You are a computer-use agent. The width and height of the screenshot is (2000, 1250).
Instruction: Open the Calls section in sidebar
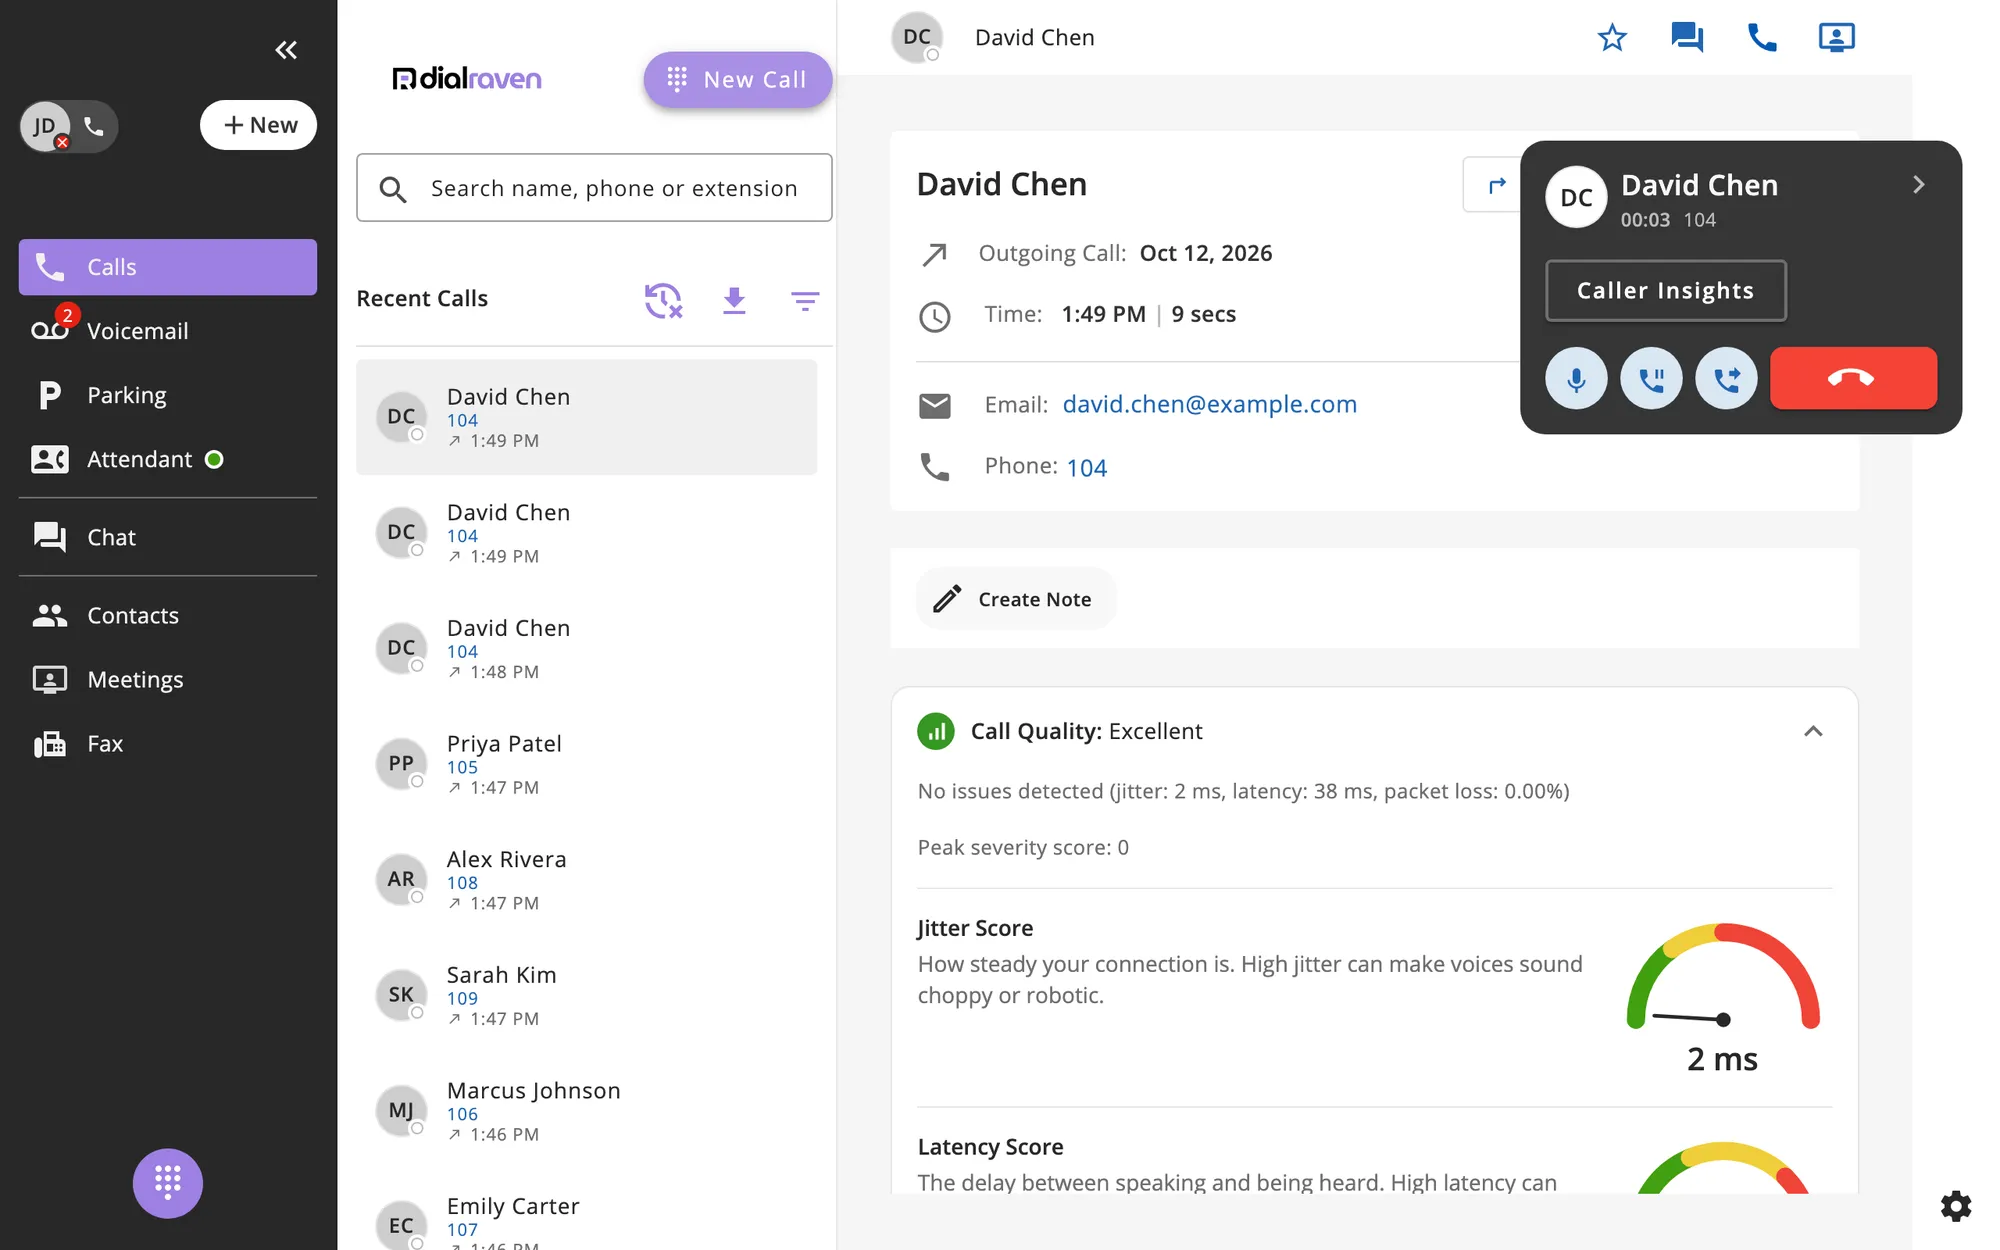coord(168,267)
